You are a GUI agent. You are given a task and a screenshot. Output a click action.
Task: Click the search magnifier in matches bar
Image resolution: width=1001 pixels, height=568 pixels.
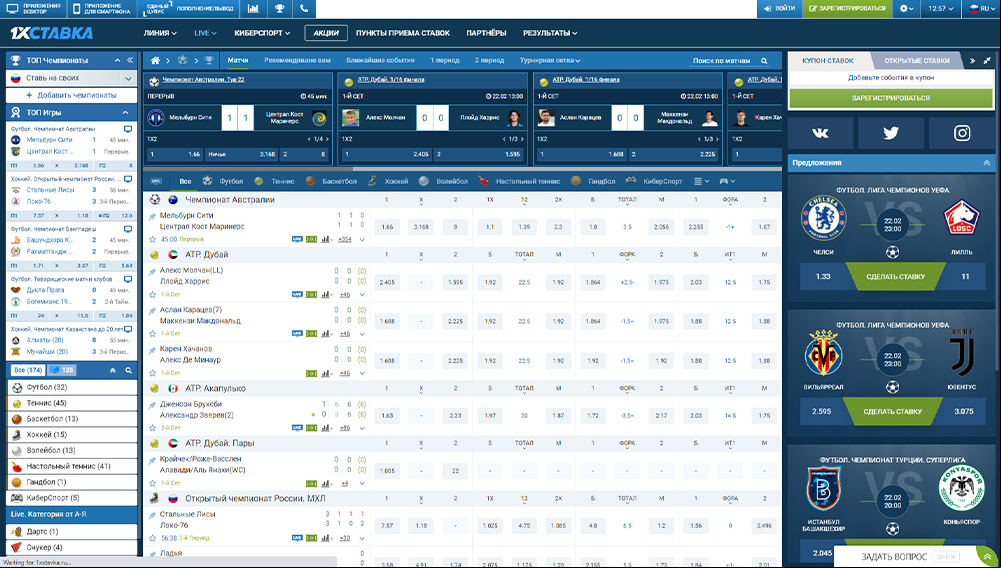tap(764, 61)
